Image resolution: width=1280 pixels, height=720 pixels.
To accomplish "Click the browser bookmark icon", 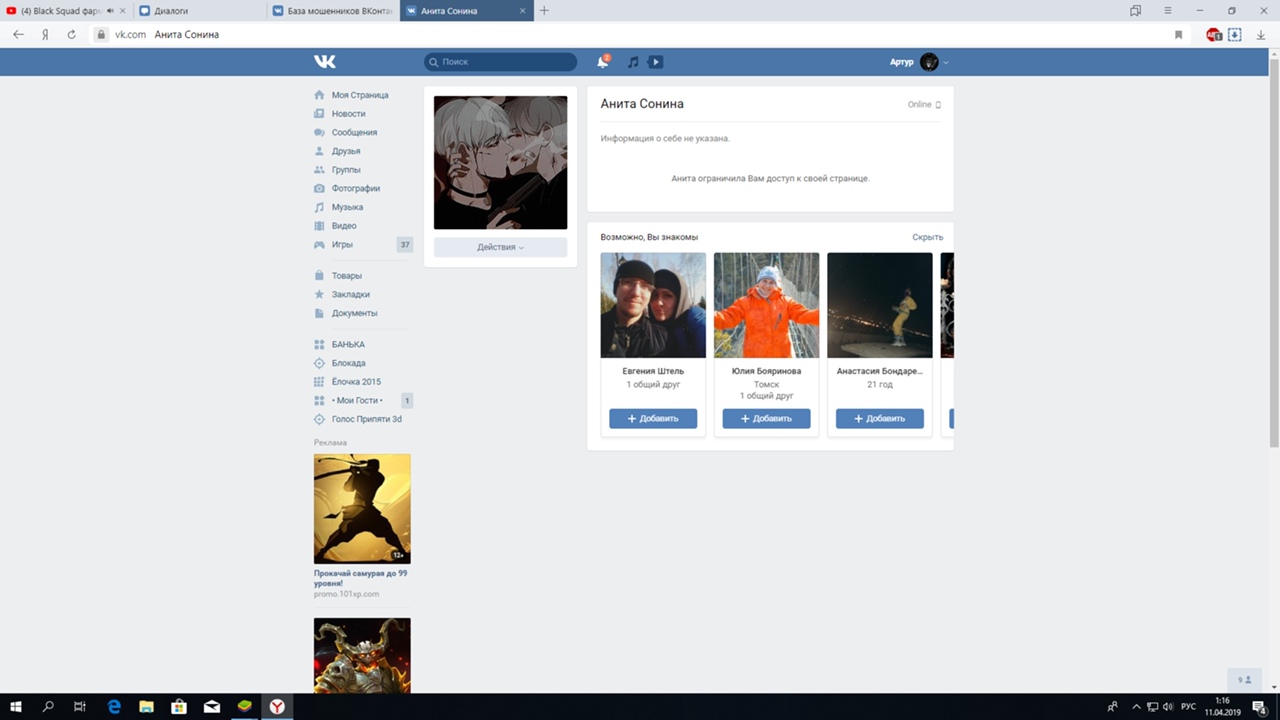I will pos(1178,34).
